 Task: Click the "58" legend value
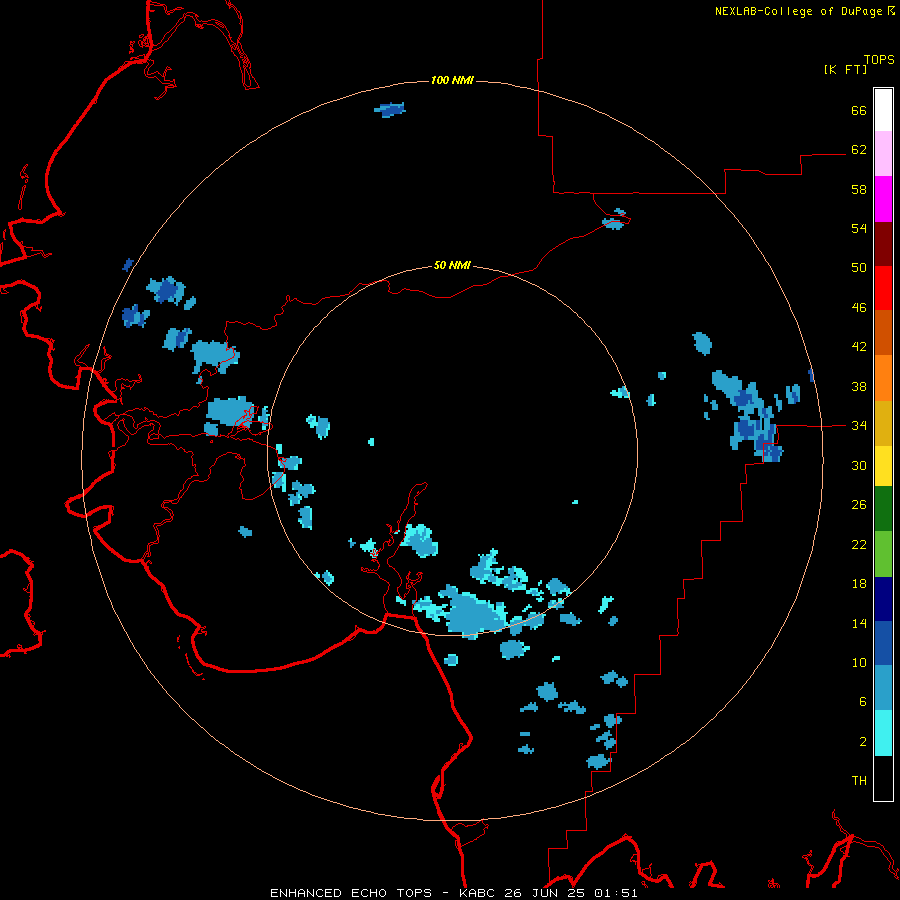pos(859,189)
